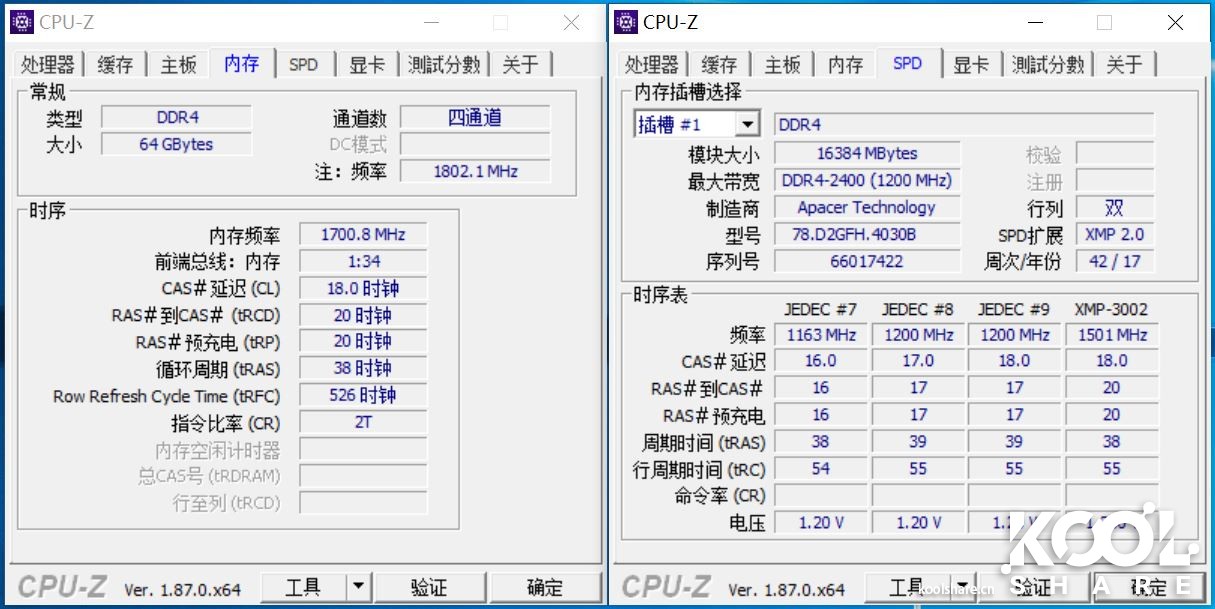Click the CPU-Z logo icon in right title bar
Image resolution: width=1215 pixels, height=609 pixels.
(x=626, y=21)
